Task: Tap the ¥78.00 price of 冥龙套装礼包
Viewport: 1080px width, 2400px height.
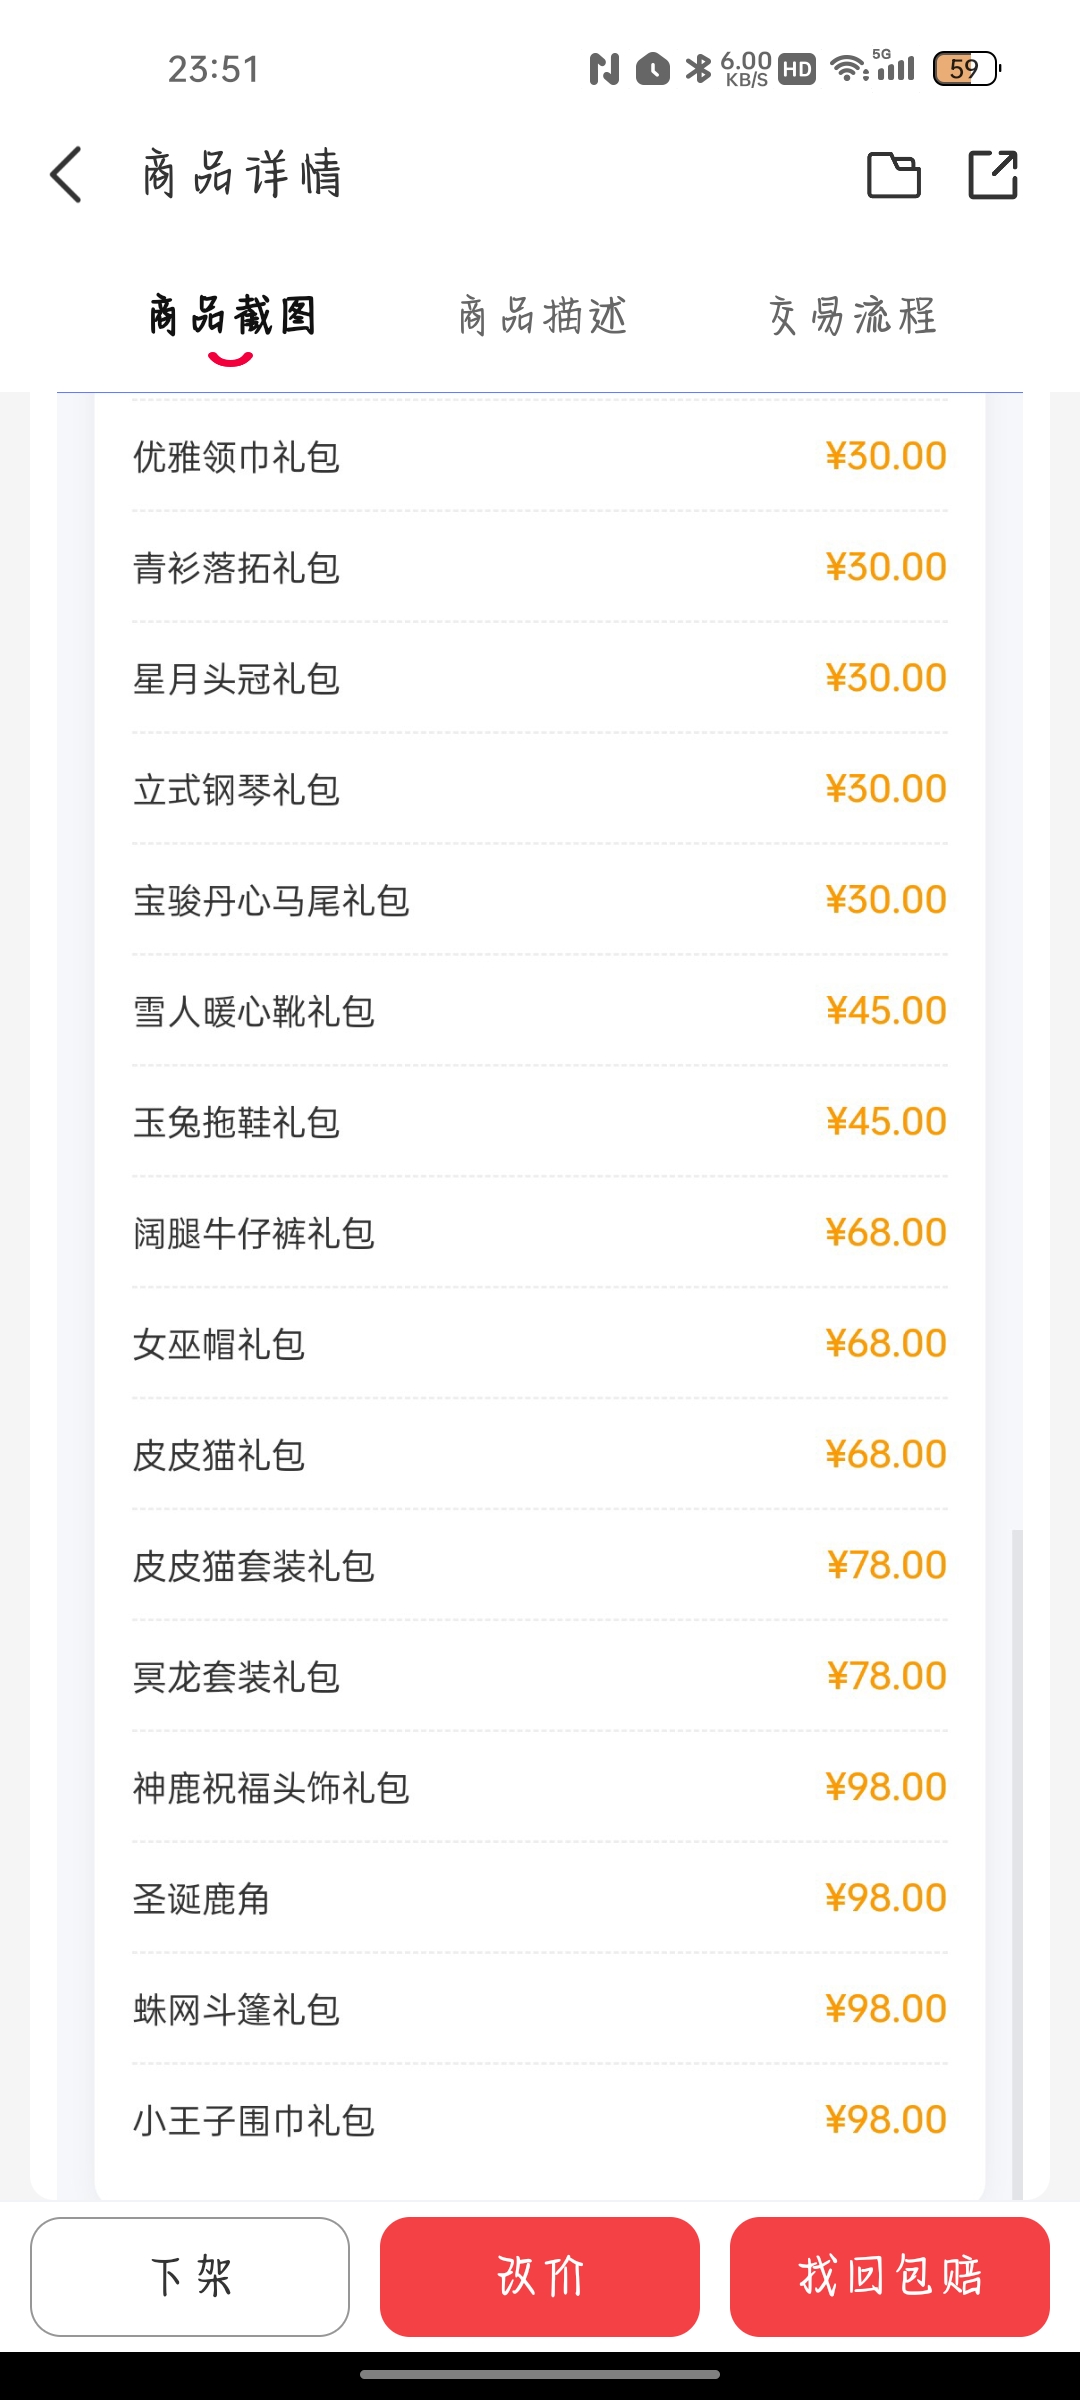Action: coord(886,1676)
